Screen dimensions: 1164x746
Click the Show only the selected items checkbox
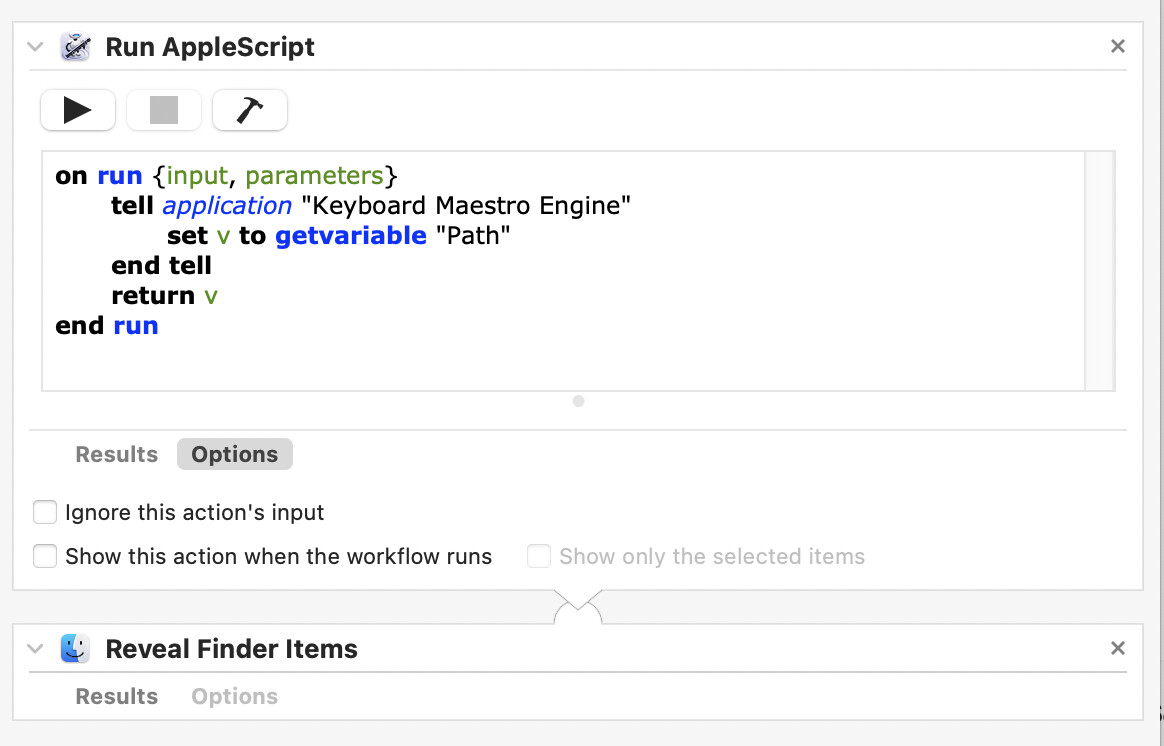click(538, 556)
